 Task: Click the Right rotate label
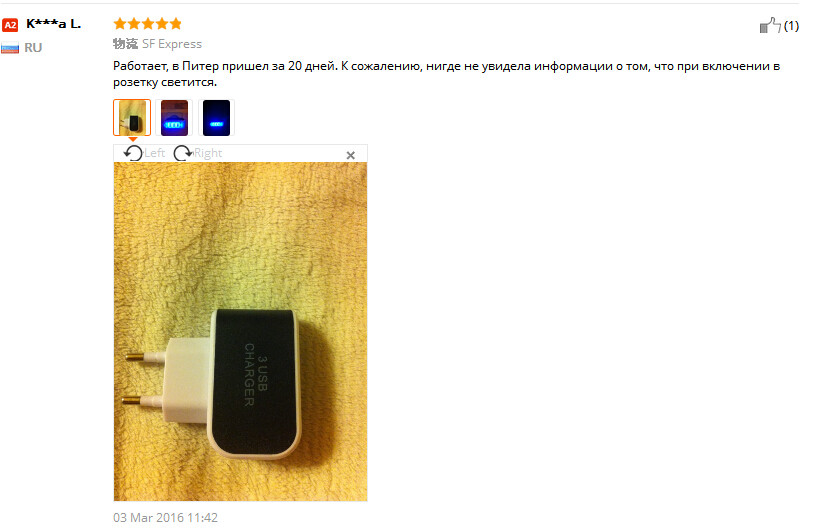coord(208,153)
